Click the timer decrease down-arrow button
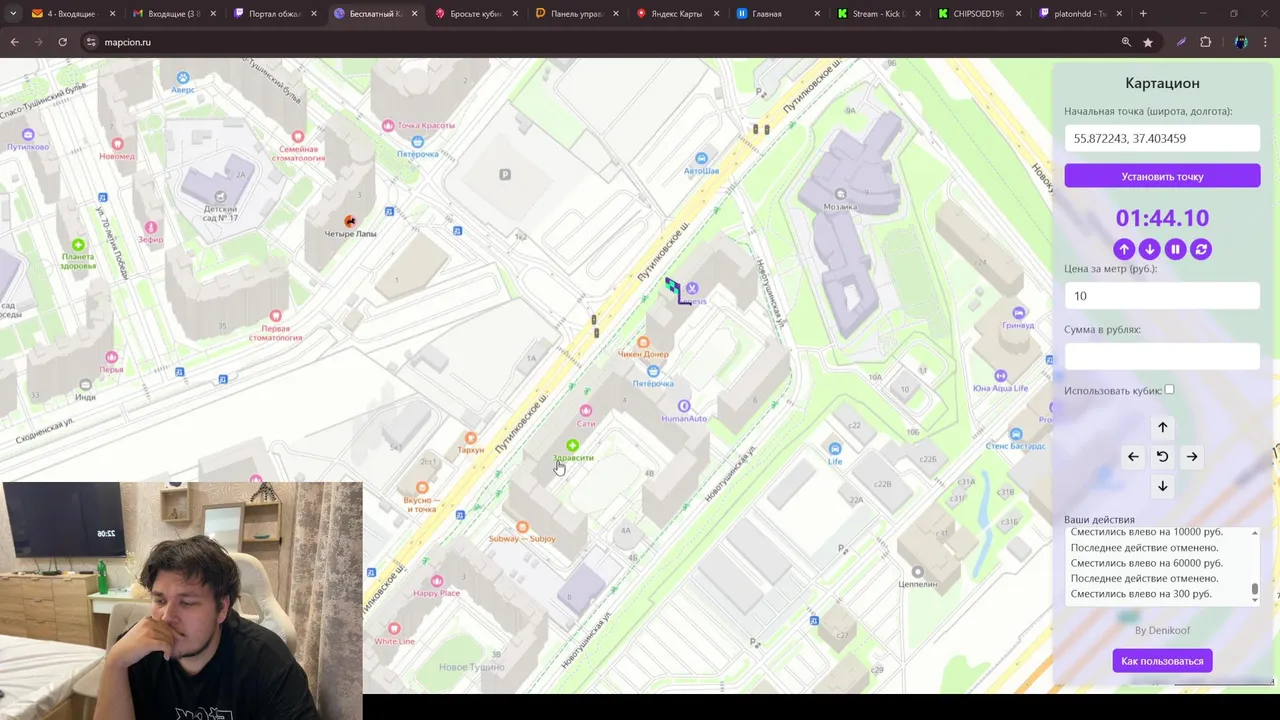 coord(1150,249)
